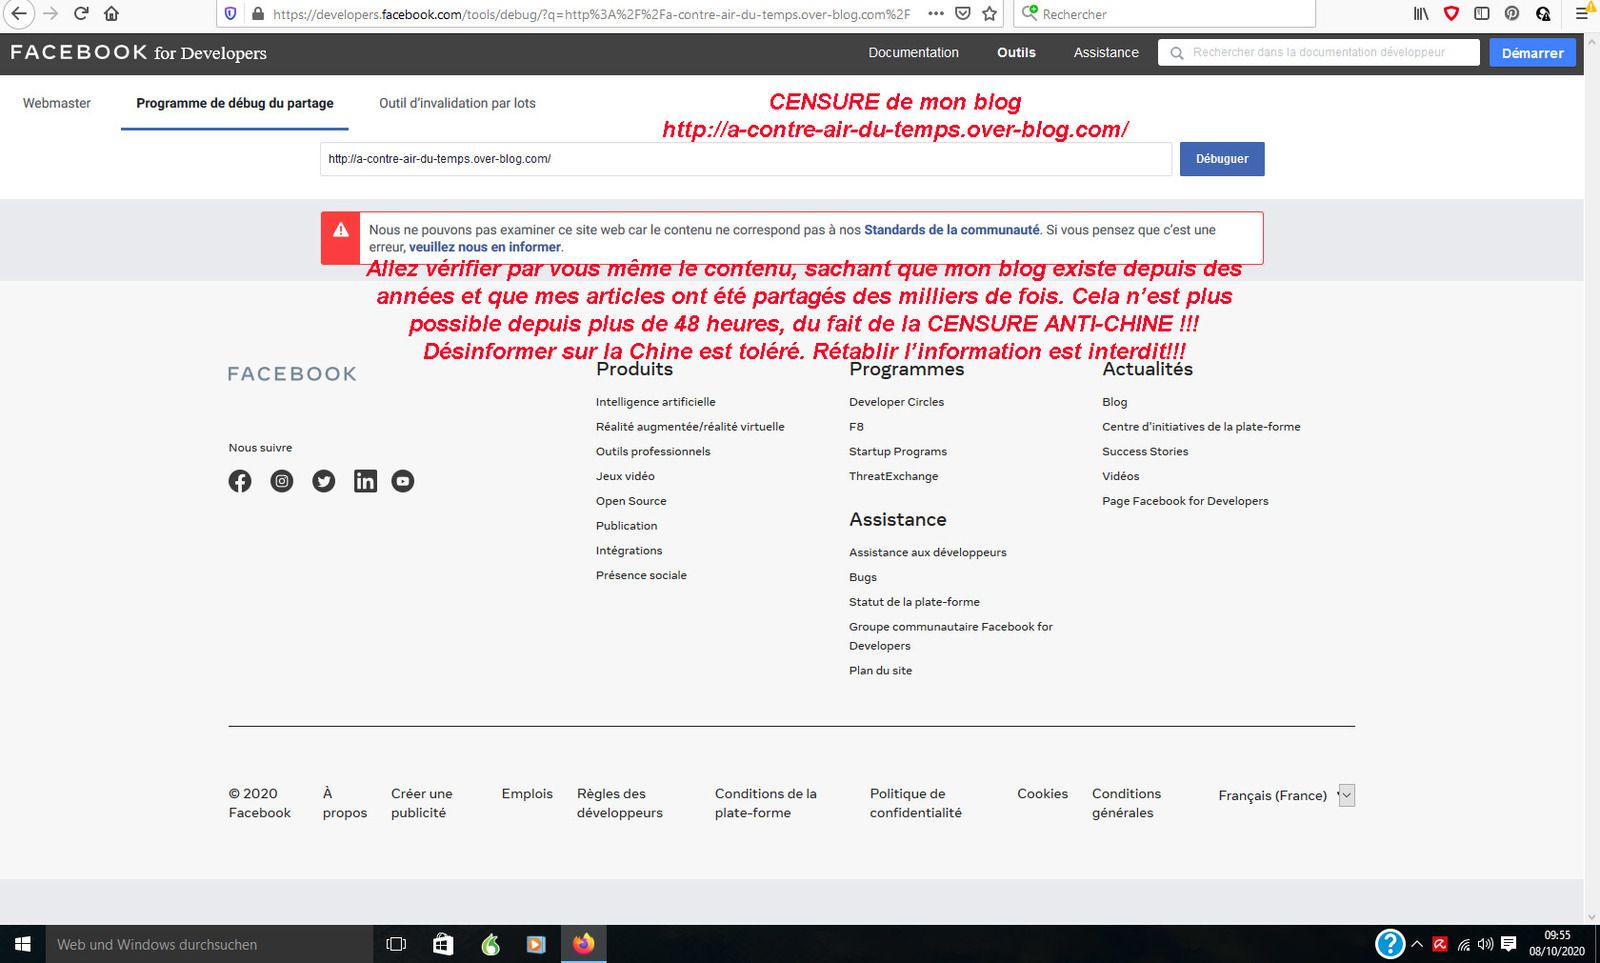Open the volume control tray icon
Viewport: 1600px width, 963px height.
click(x=1485, y=944)
